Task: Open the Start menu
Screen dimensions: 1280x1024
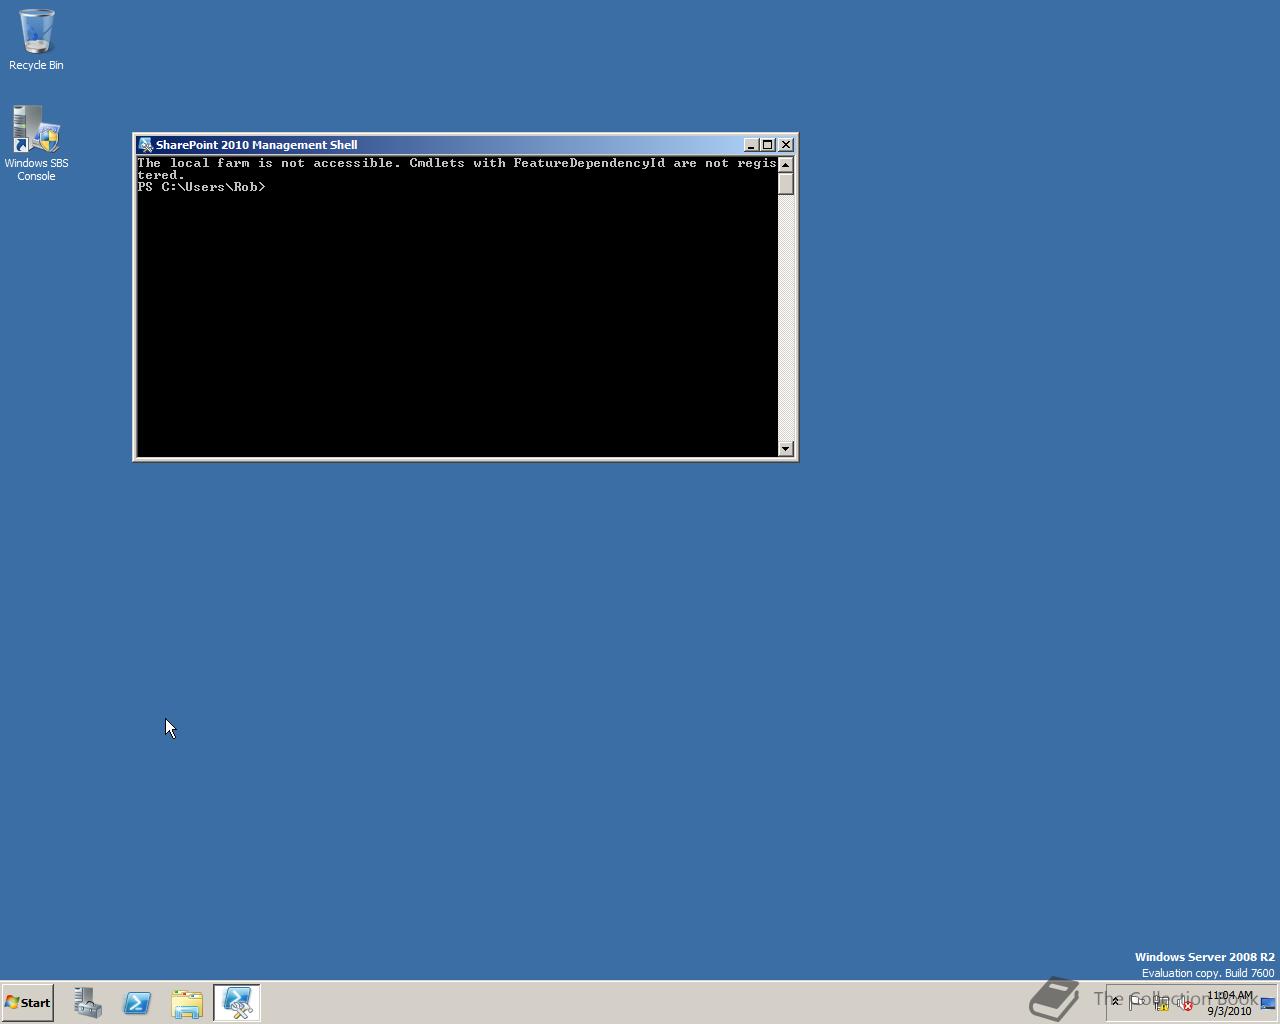Action: [x=28, y=1002]
